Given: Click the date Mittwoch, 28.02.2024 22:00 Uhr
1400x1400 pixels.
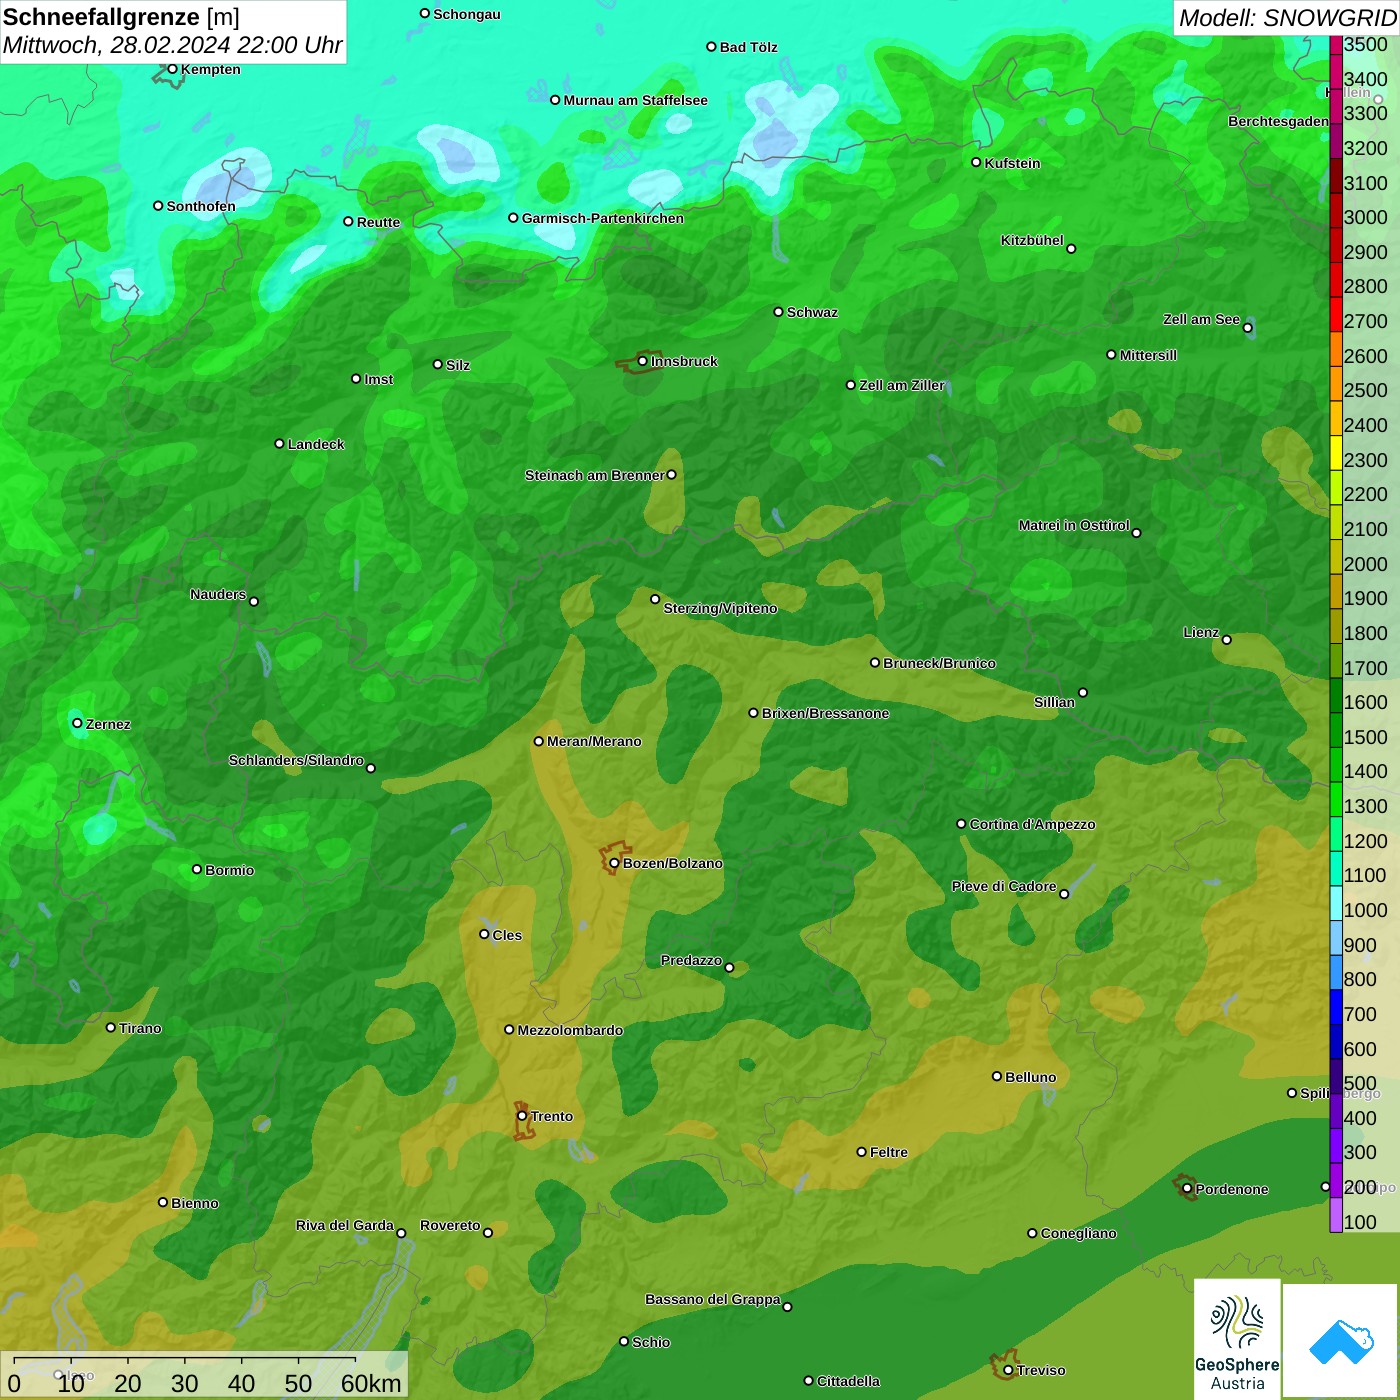Looking at the screenshot, I should pos(172,45).
